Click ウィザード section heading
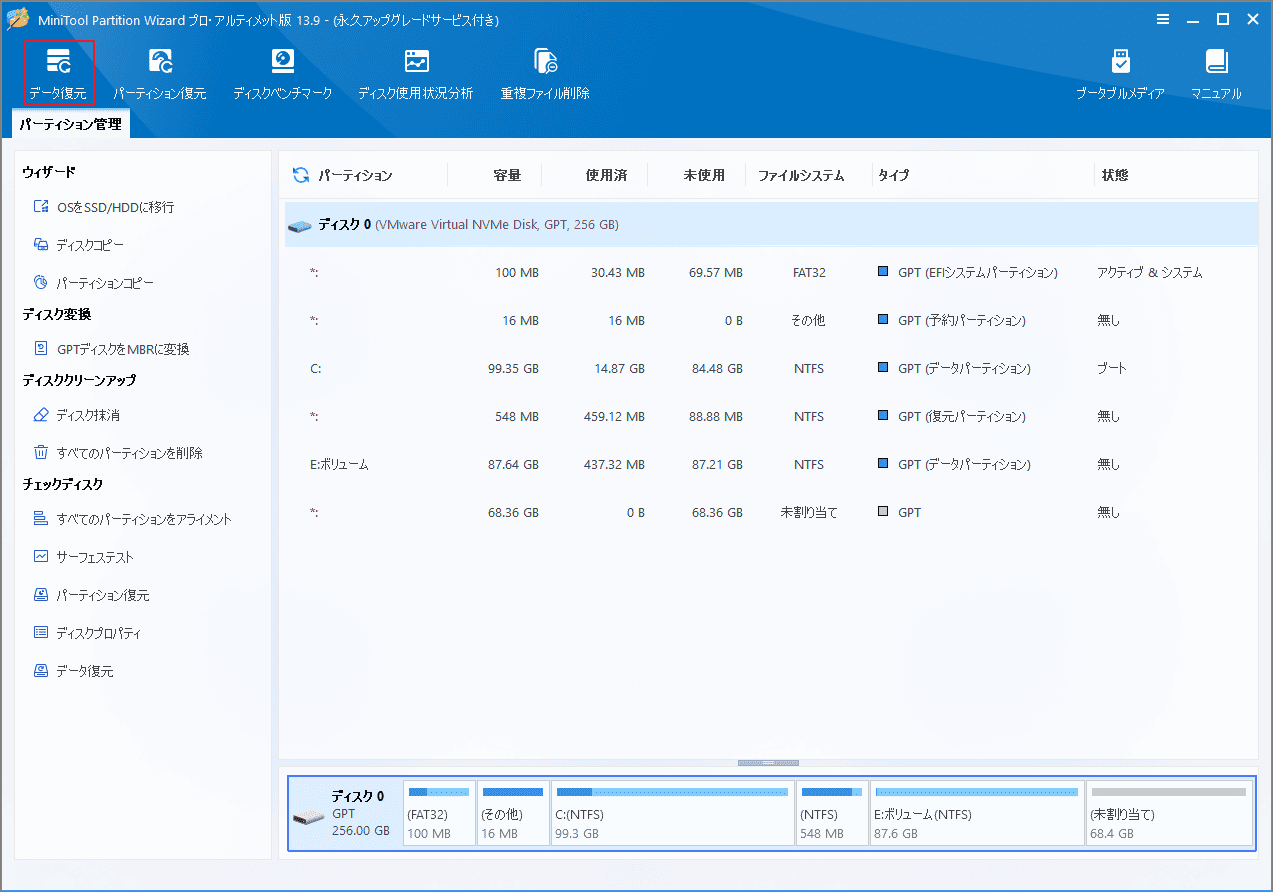Image resolution: width=1273 pixels, height=892 pixels. (x=49, y=173)
